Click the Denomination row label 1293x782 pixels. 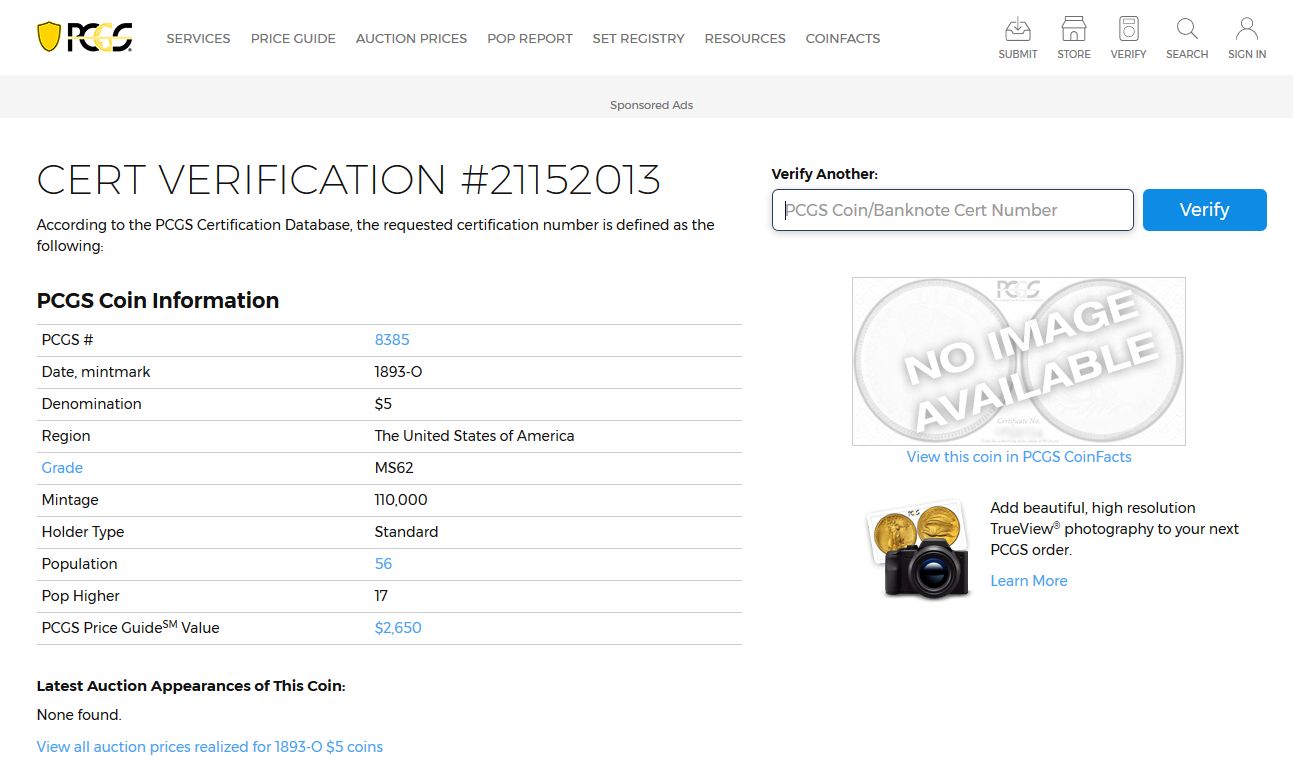tap(91, 404)
